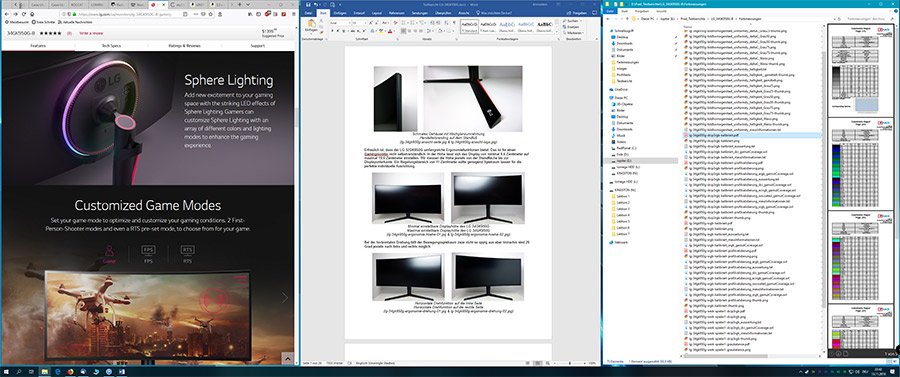This screenshot has height=377, width=900.
Task: Open the Firefox downloads icon
Action: click(x=220, y=14)
